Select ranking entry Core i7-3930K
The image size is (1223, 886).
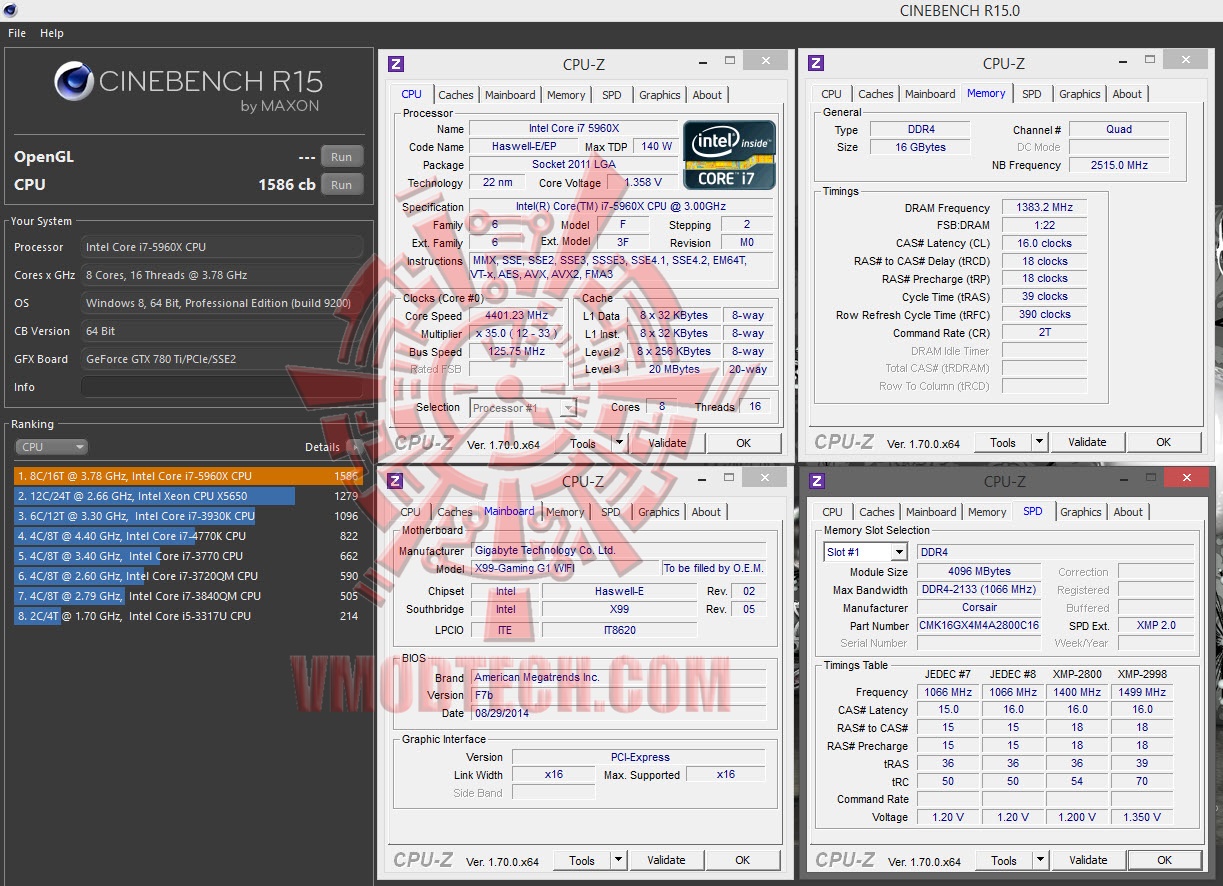pos(187,516)
